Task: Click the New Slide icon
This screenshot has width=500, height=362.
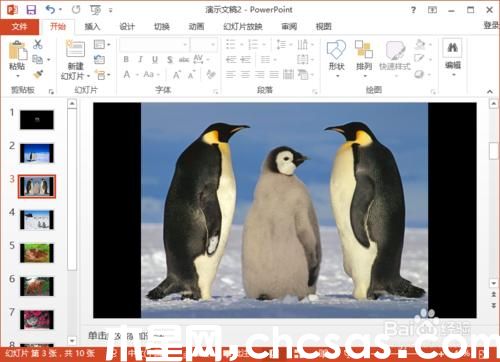Action: click(75, 49)
